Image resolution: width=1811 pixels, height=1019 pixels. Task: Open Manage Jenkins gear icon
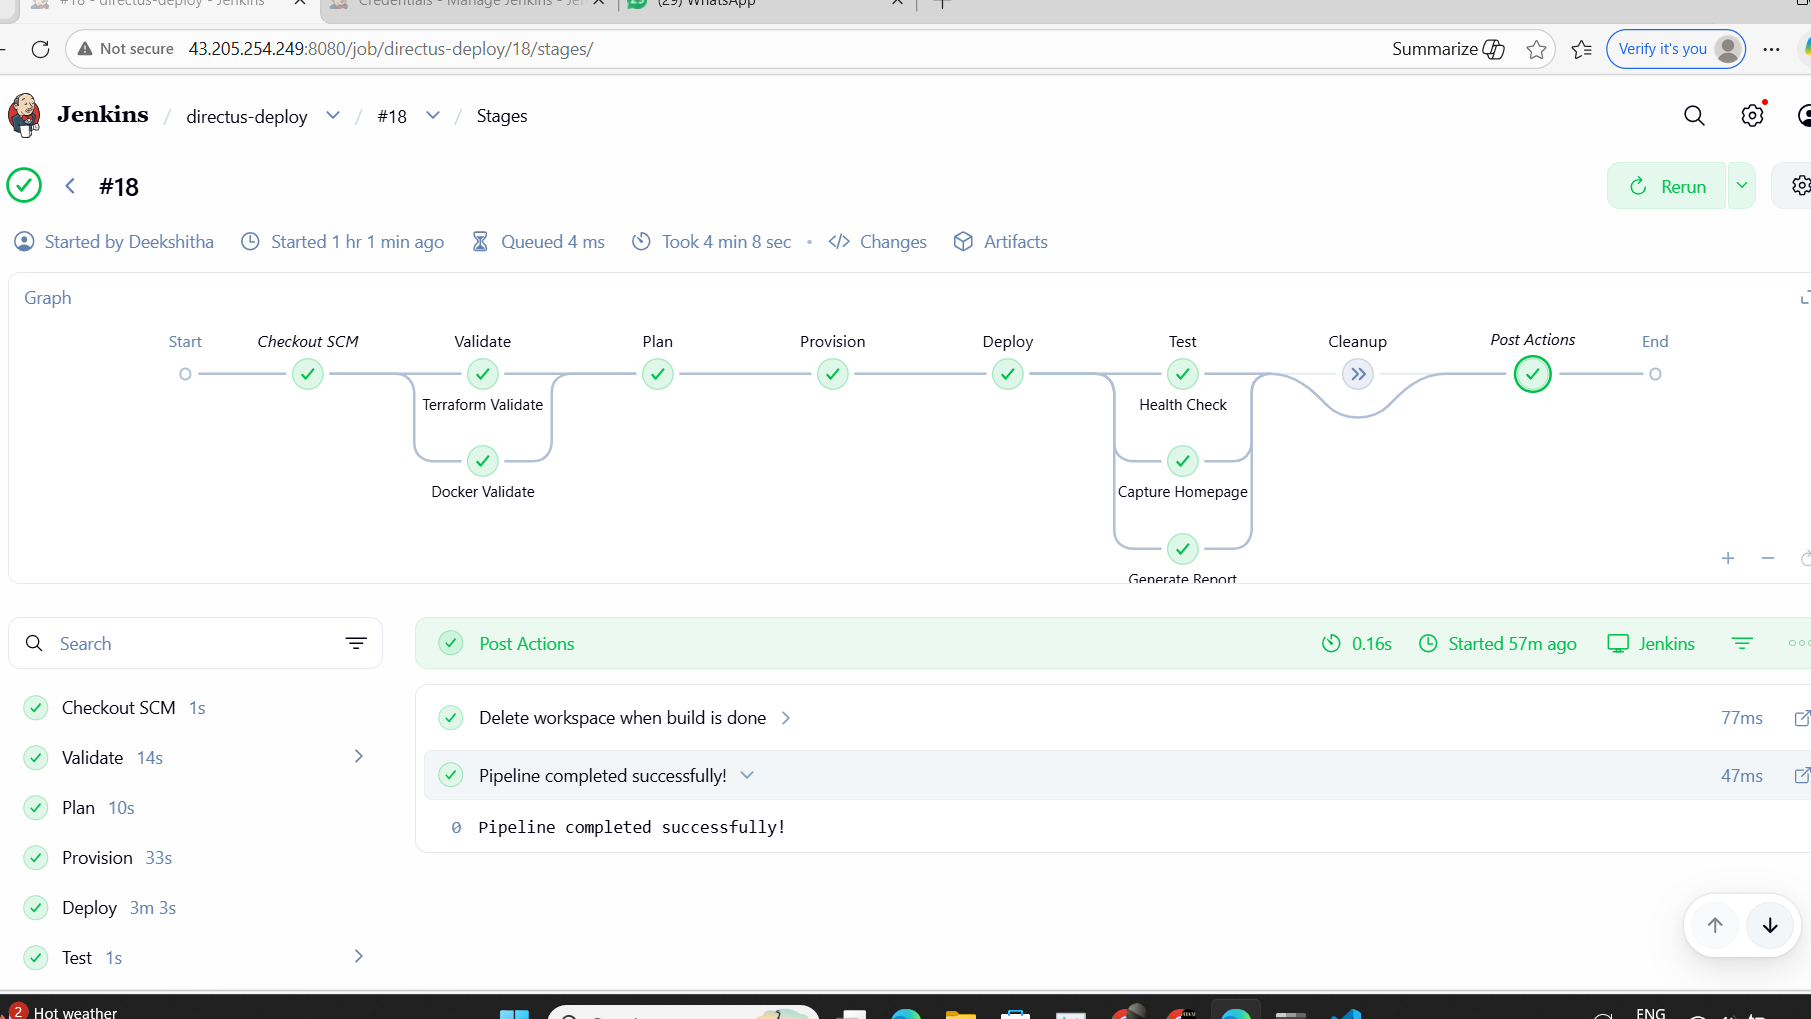[1752, 116]
